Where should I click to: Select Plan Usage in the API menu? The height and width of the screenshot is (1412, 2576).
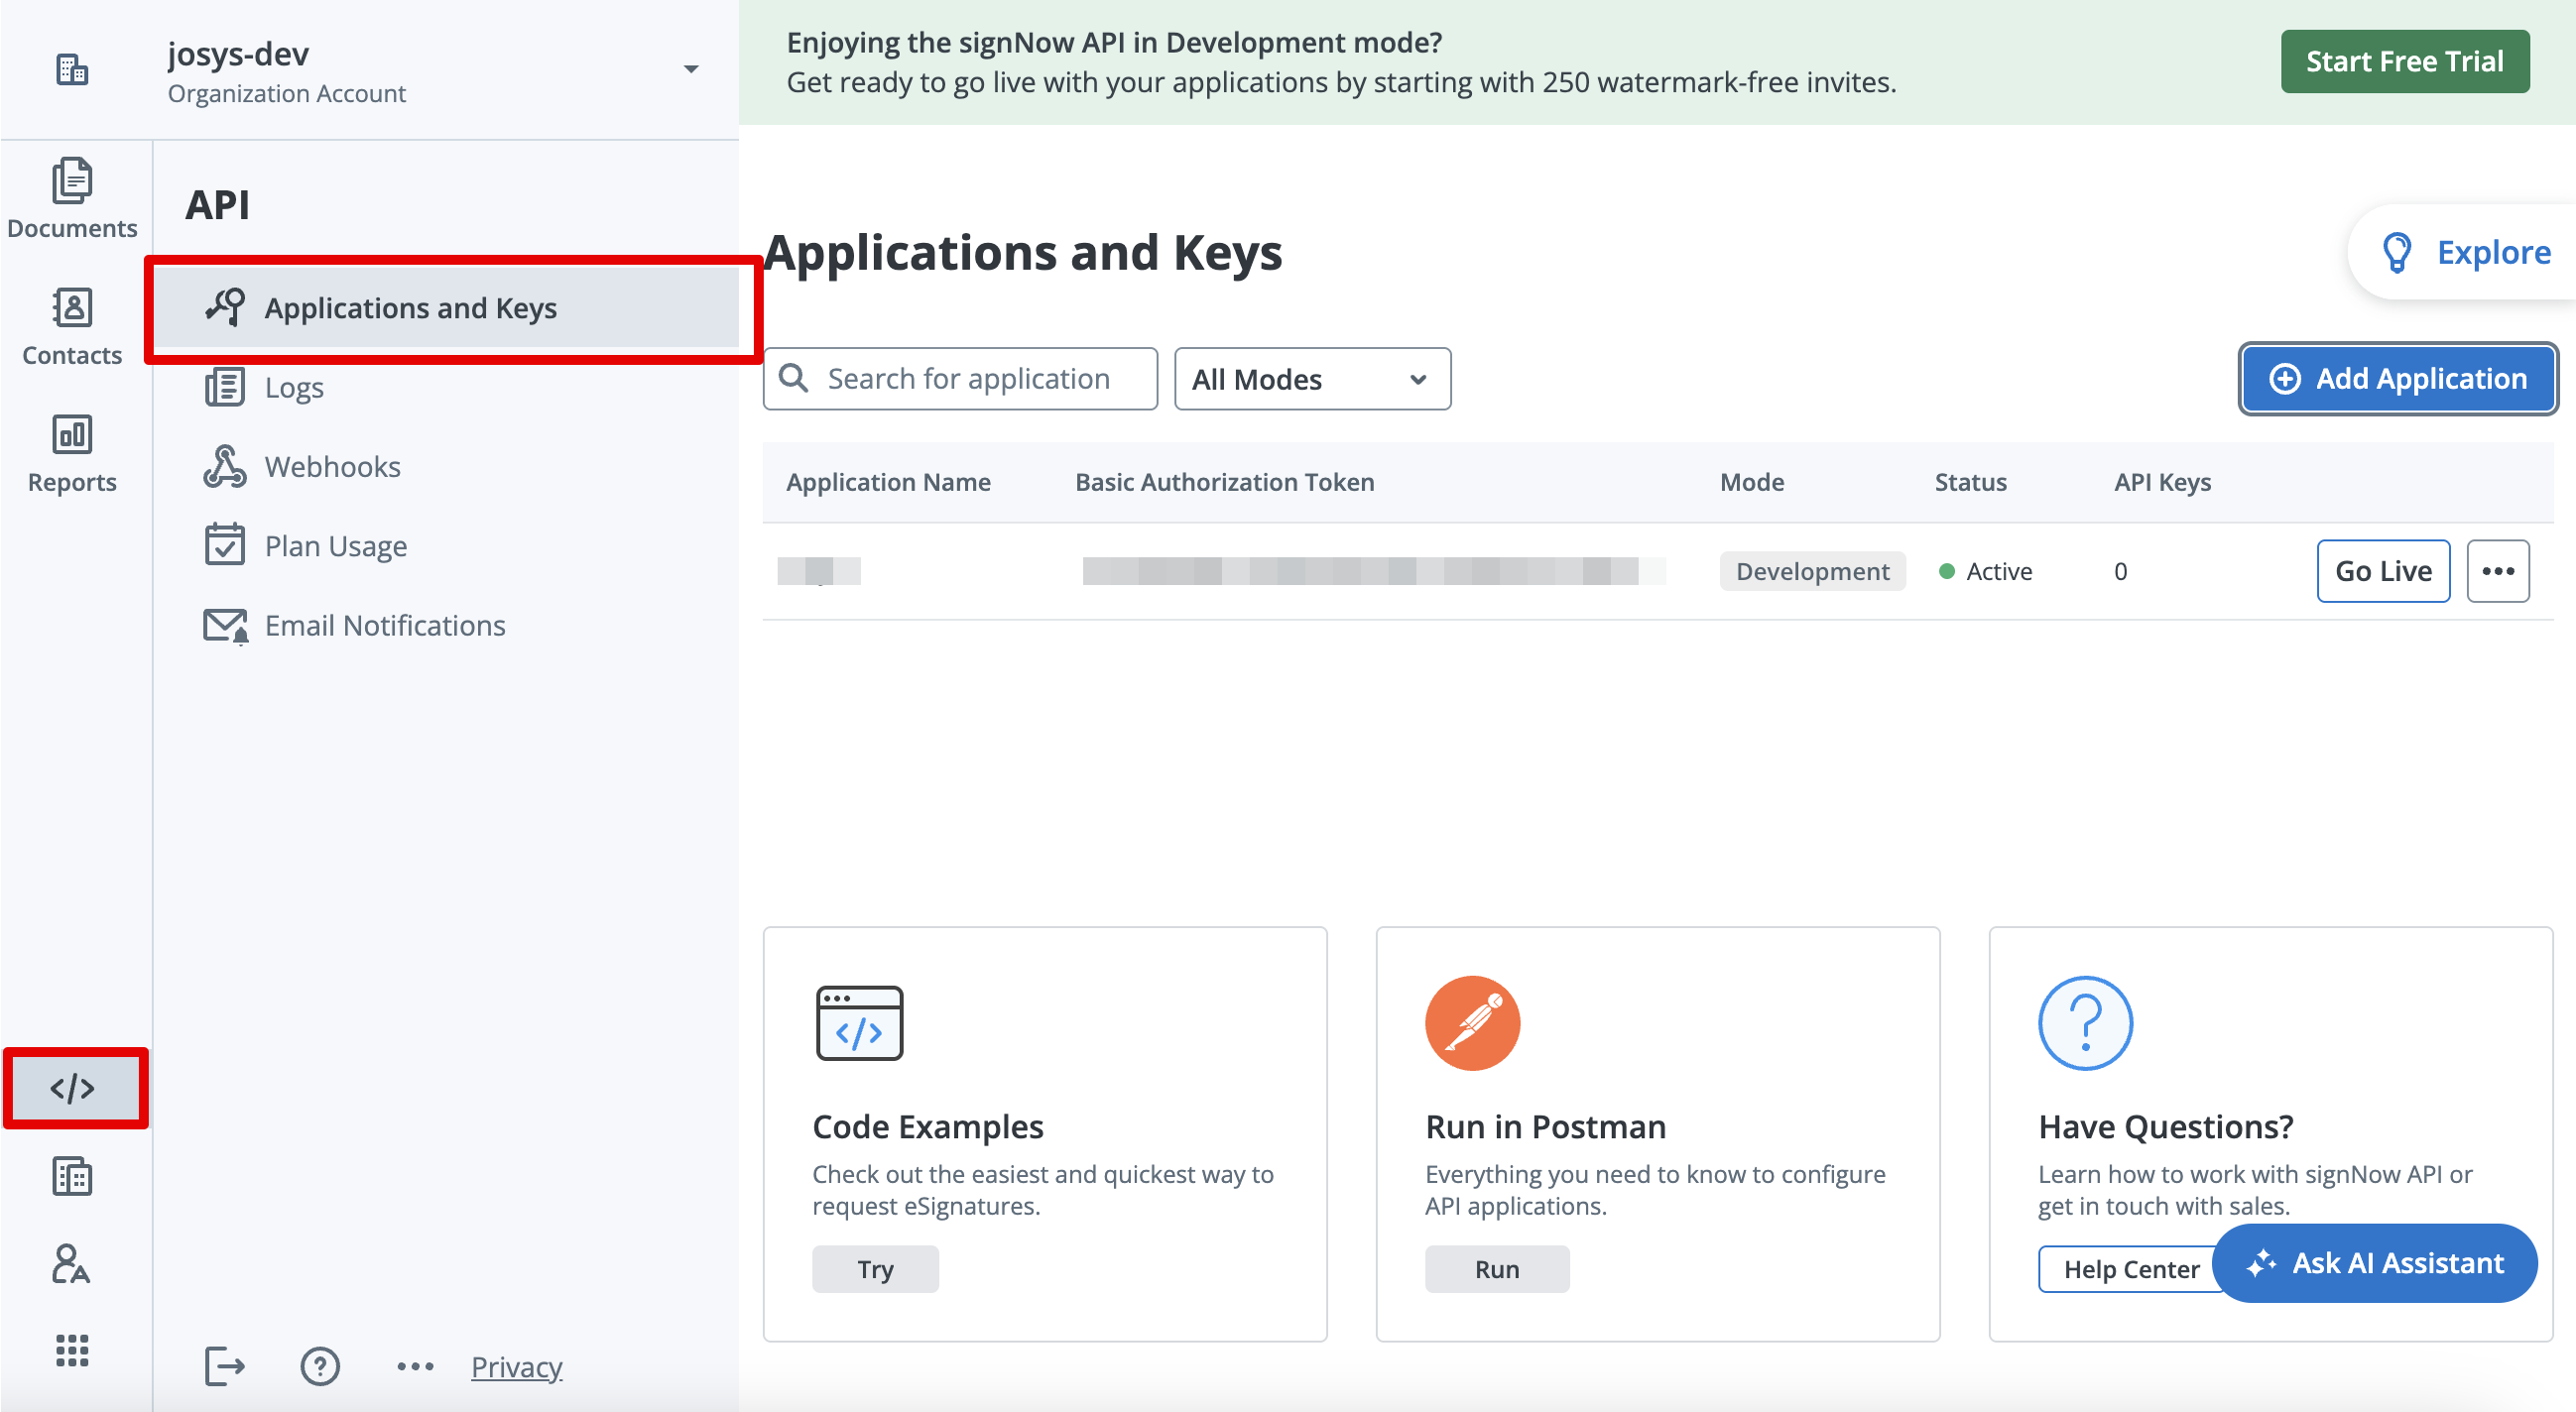tap(335, 546)
